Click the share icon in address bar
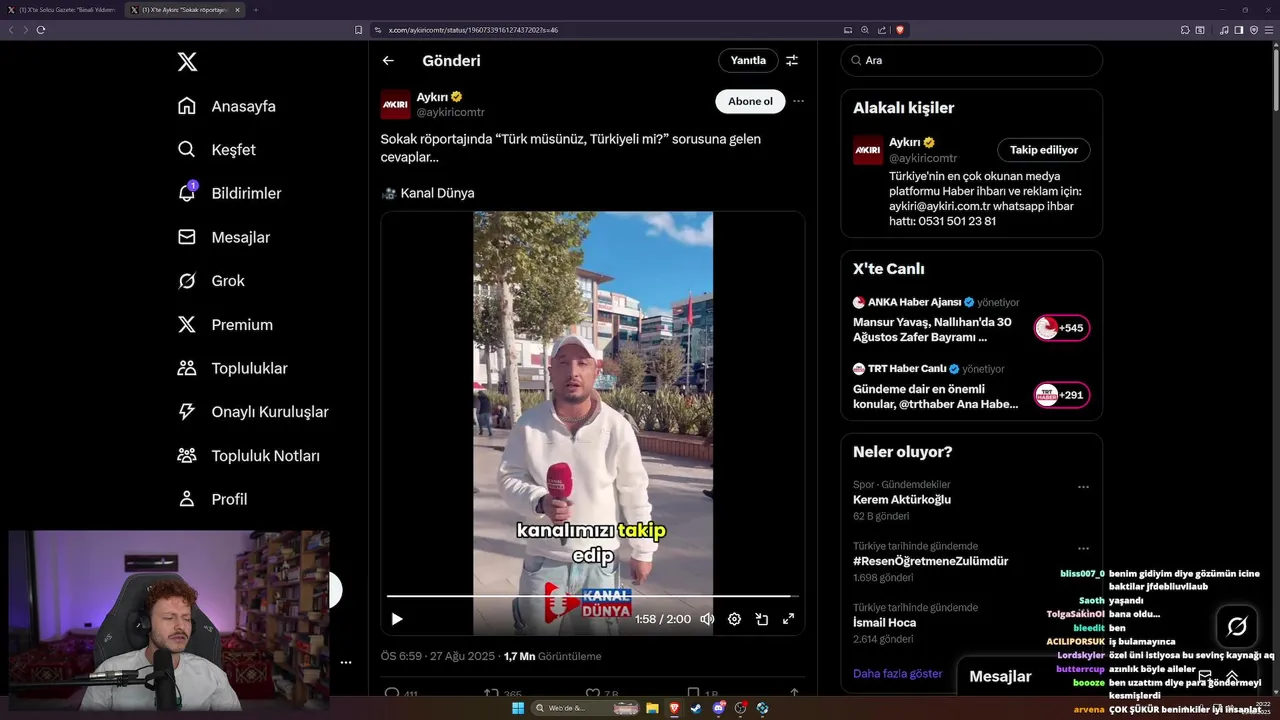Image resolution: width=1280 pixels, height=720 pixels. click(x=881, y=30)
